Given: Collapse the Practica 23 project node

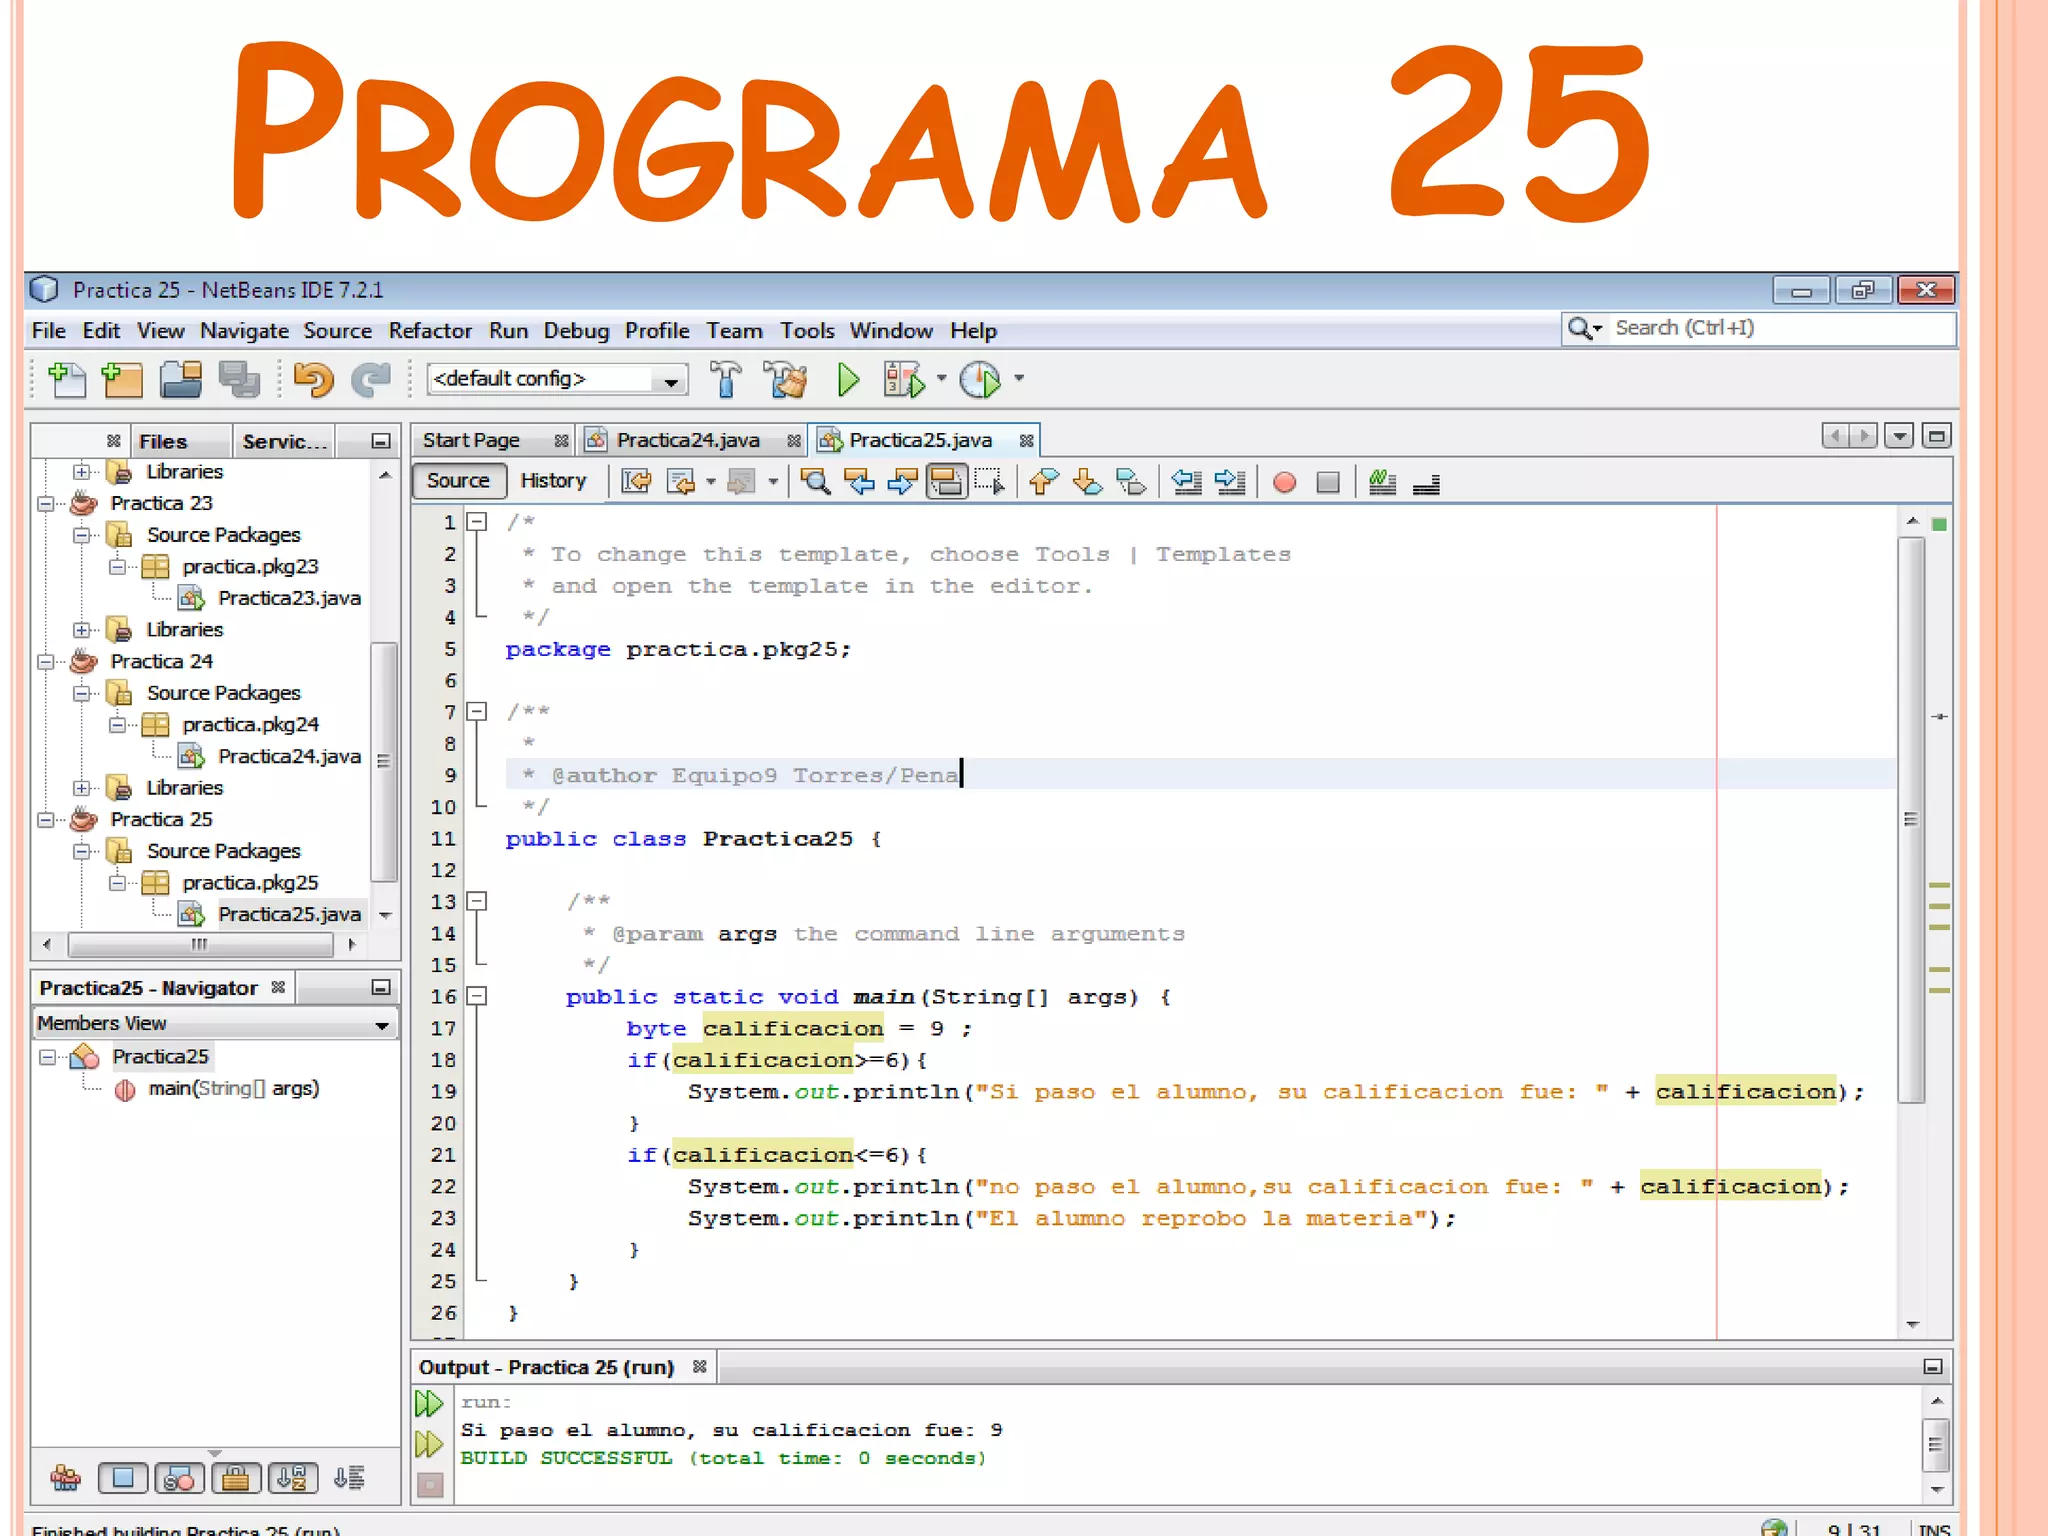Looking at the screenshot, I should (45, 504).
